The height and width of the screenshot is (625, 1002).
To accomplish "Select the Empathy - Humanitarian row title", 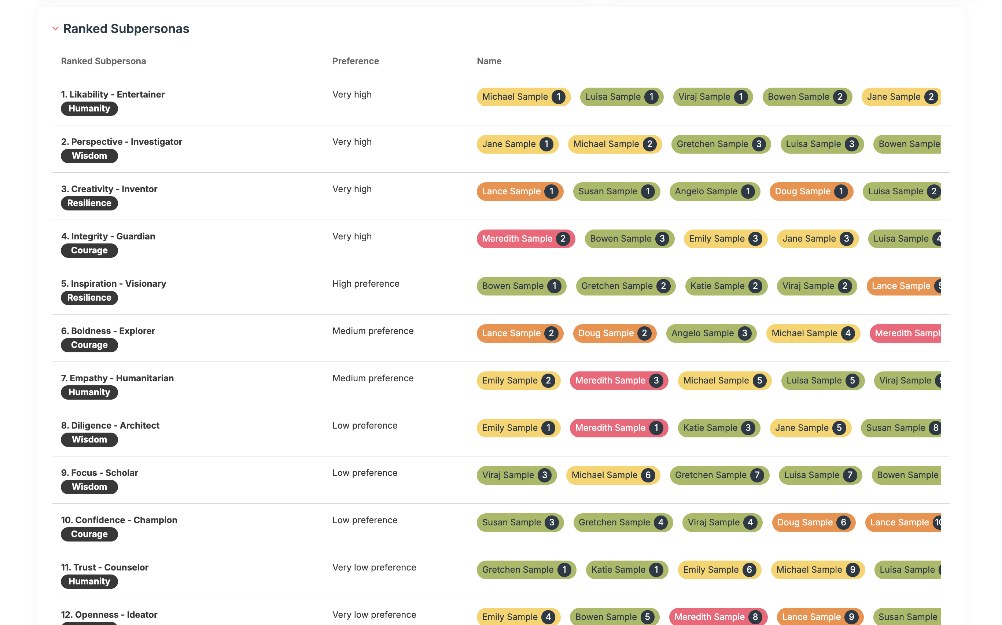I will (118, 378).
